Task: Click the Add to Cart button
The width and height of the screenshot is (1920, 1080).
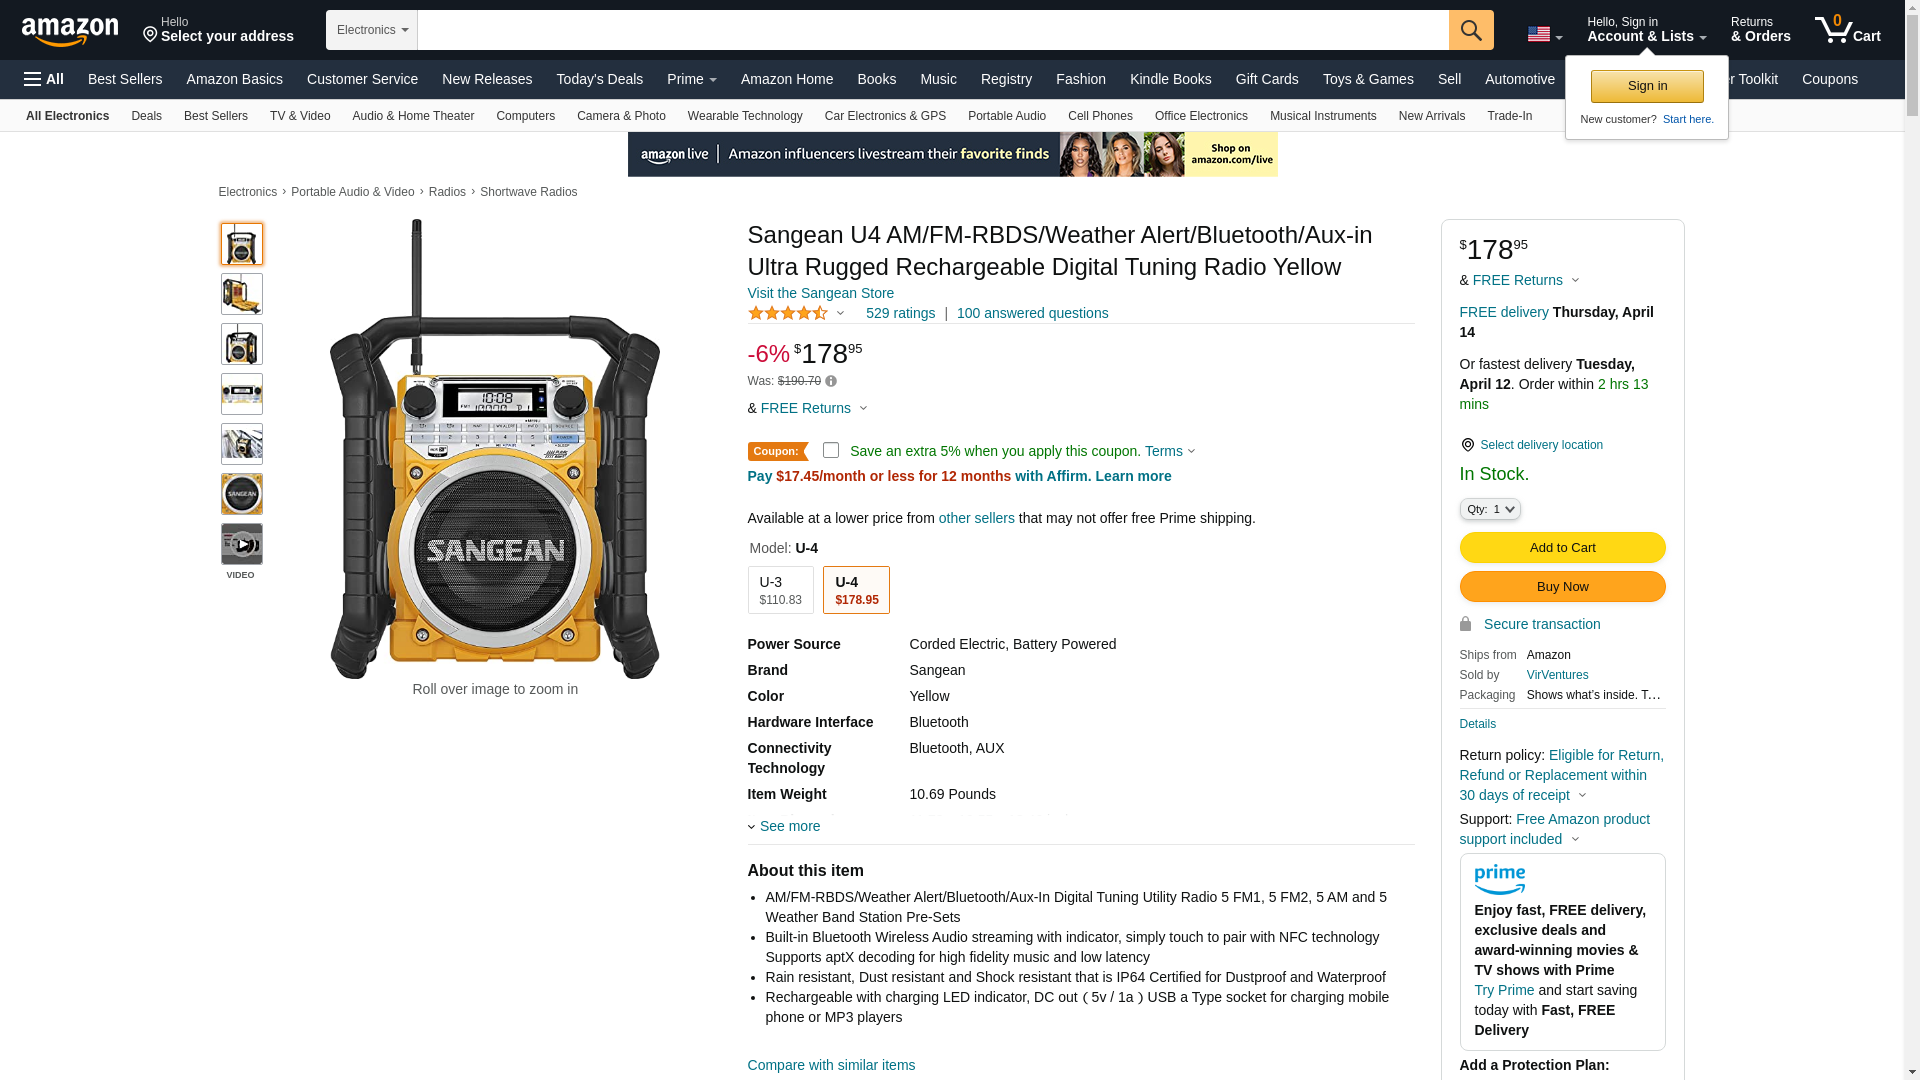Action: [1562, 547]
